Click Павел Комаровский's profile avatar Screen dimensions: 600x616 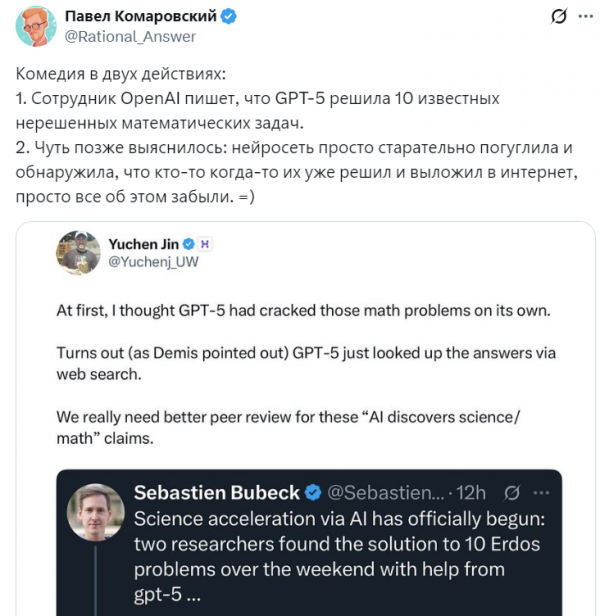tap(35, 26)
